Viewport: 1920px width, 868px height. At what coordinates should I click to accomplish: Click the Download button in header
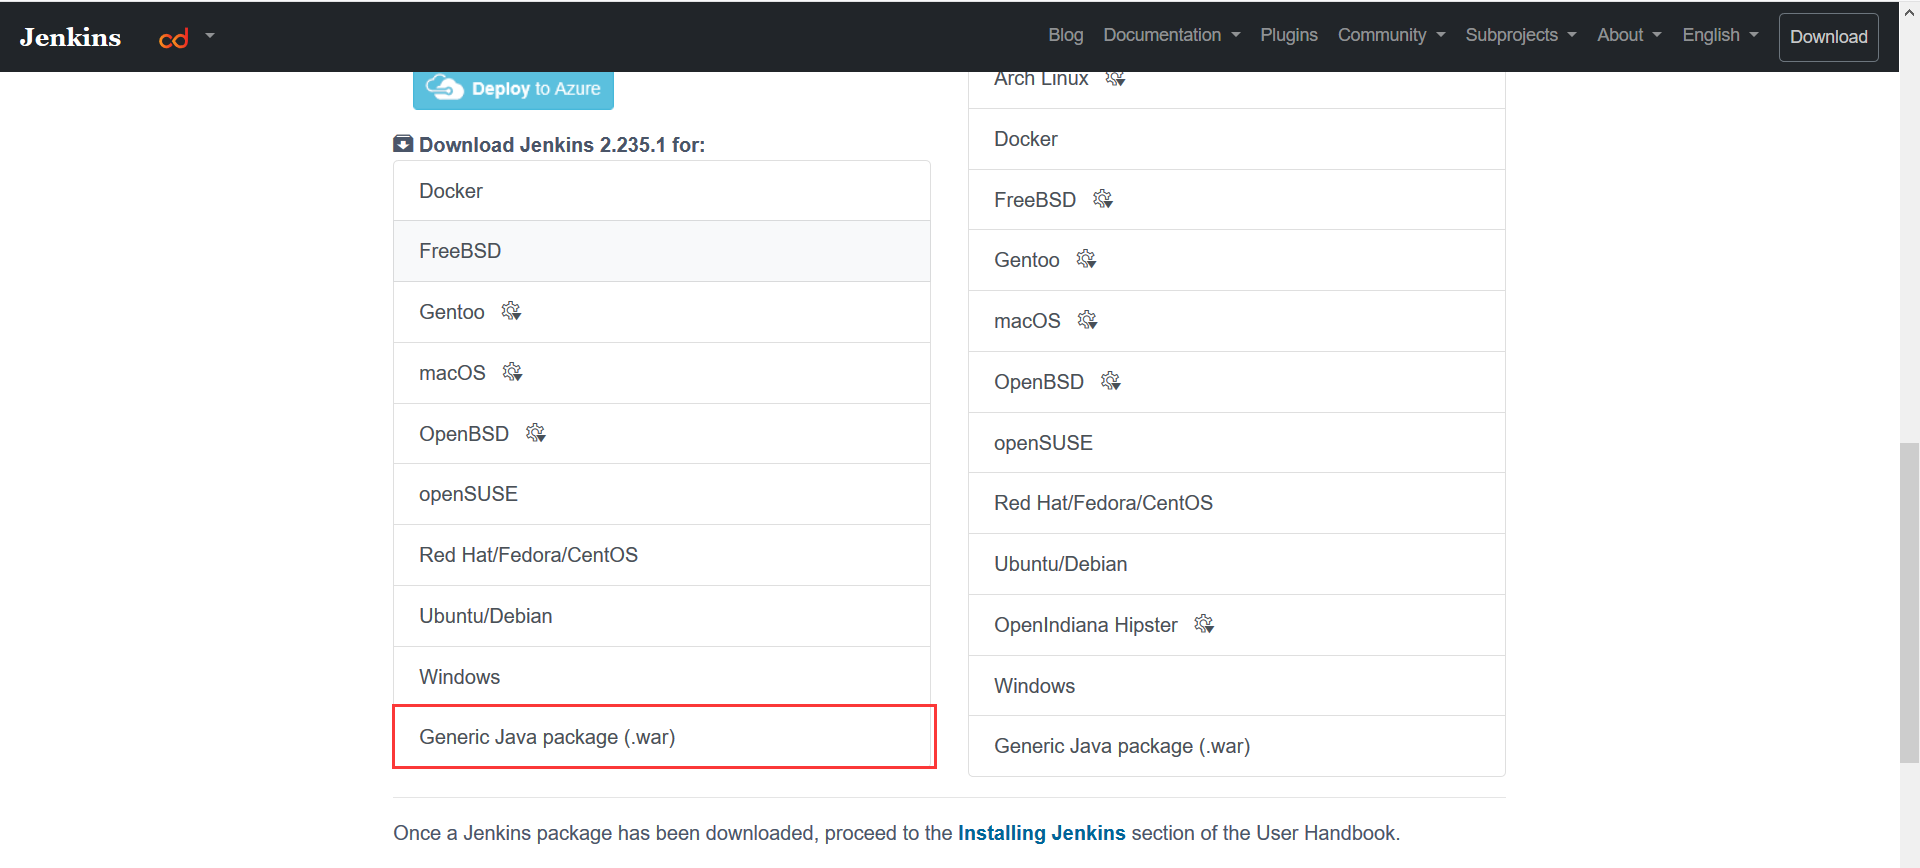[1828, 37]
